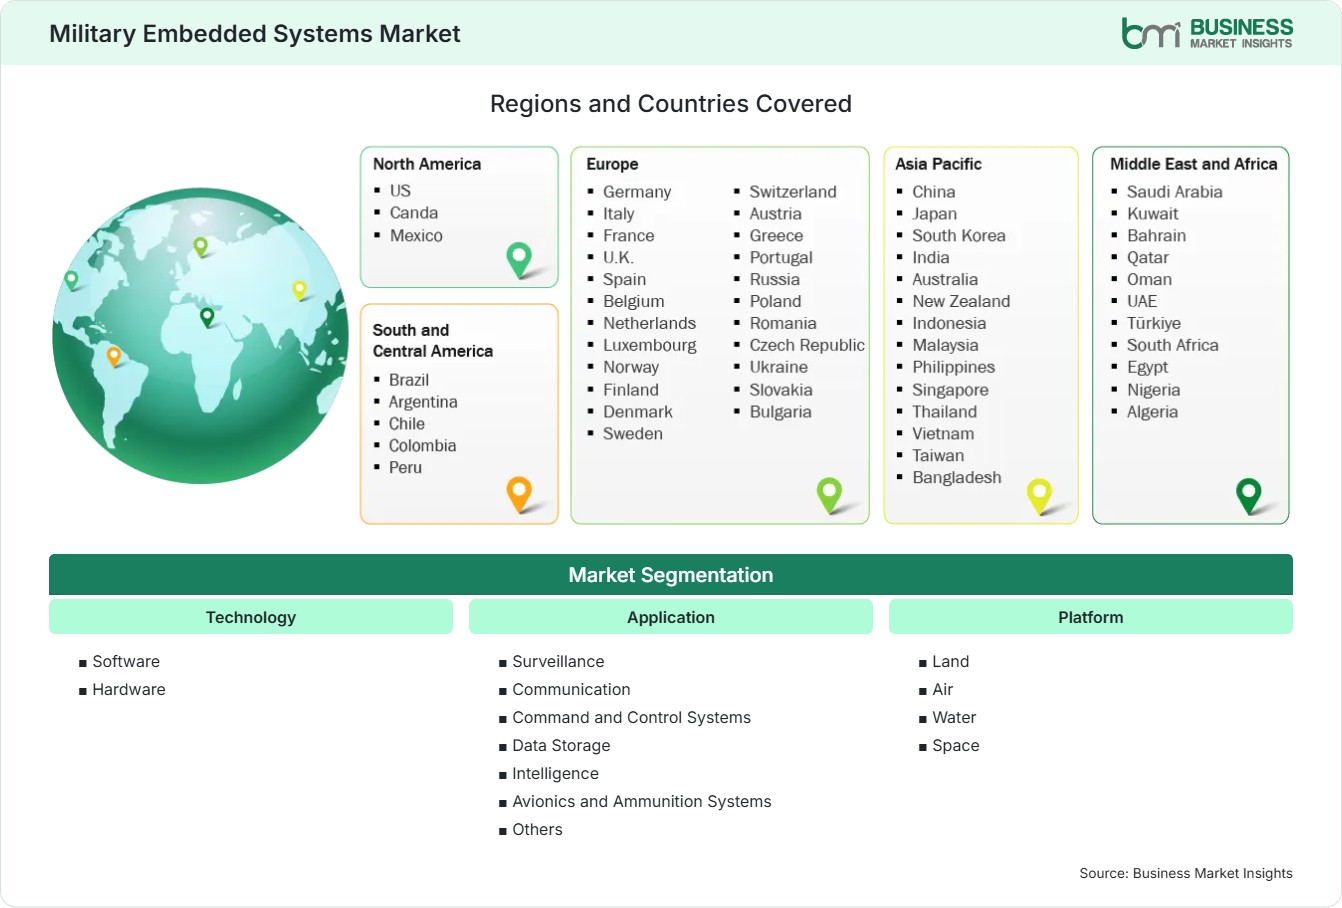
Task: Click Land under Platform
Action: (x=950, y=662)
